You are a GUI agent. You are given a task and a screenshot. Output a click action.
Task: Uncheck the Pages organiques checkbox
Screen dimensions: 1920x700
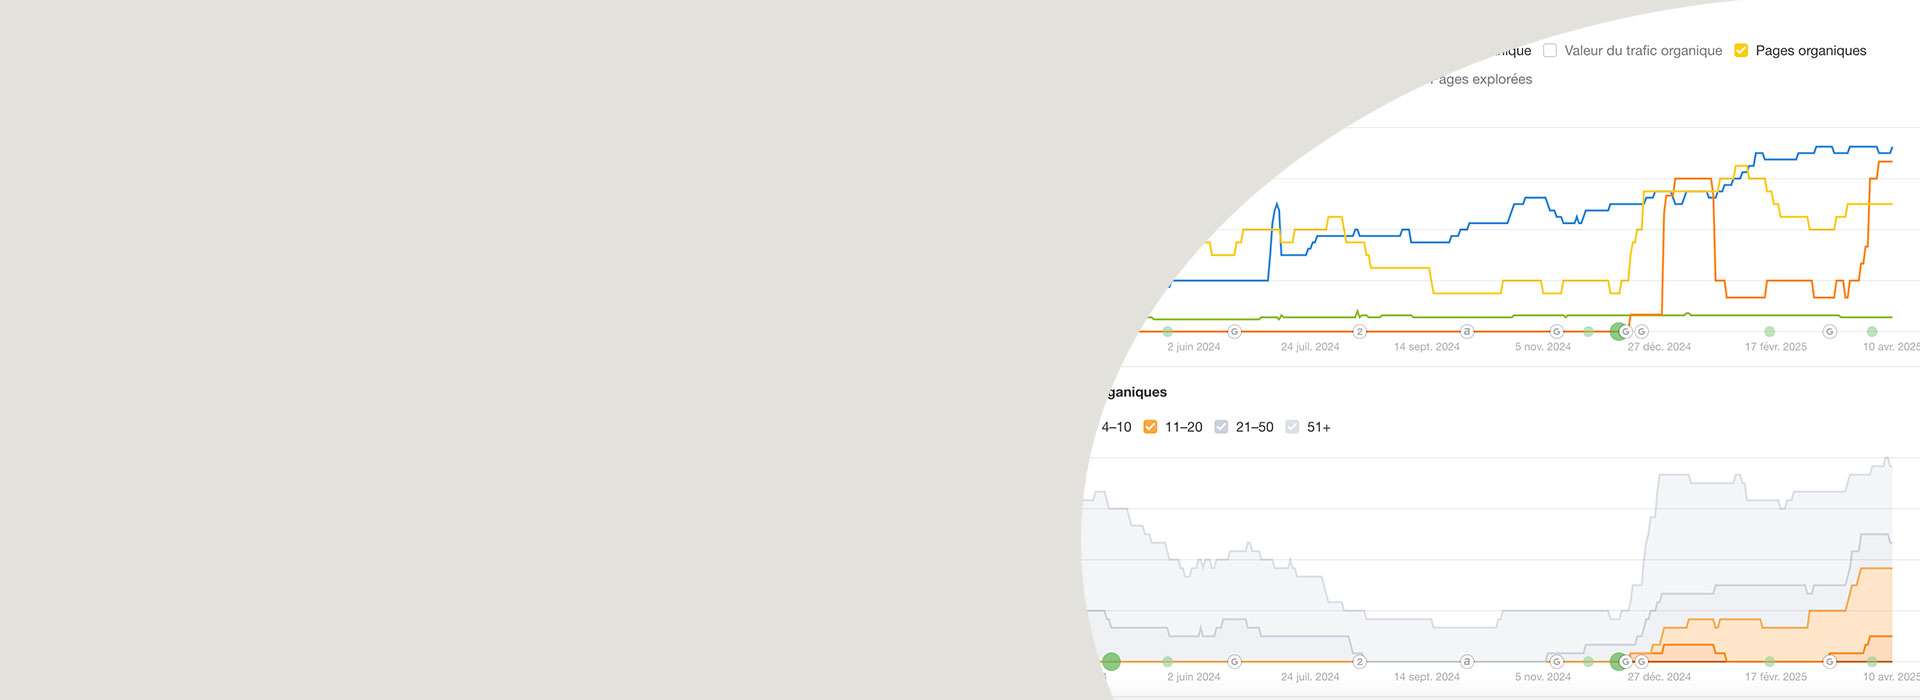(x=1741, y=50)
